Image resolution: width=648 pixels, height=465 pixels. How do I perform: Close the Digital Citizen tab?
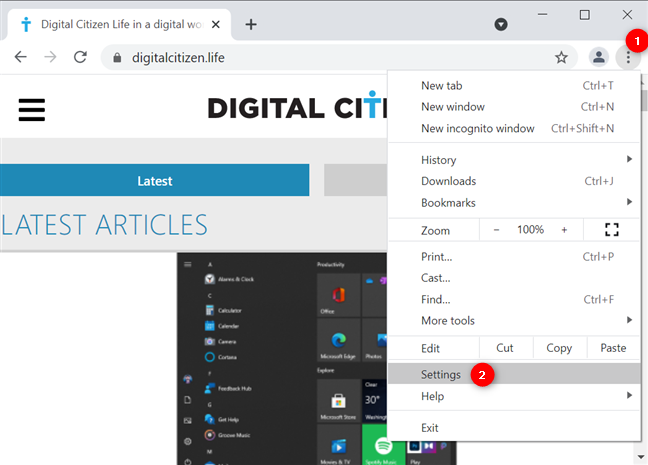click(216, 25)
